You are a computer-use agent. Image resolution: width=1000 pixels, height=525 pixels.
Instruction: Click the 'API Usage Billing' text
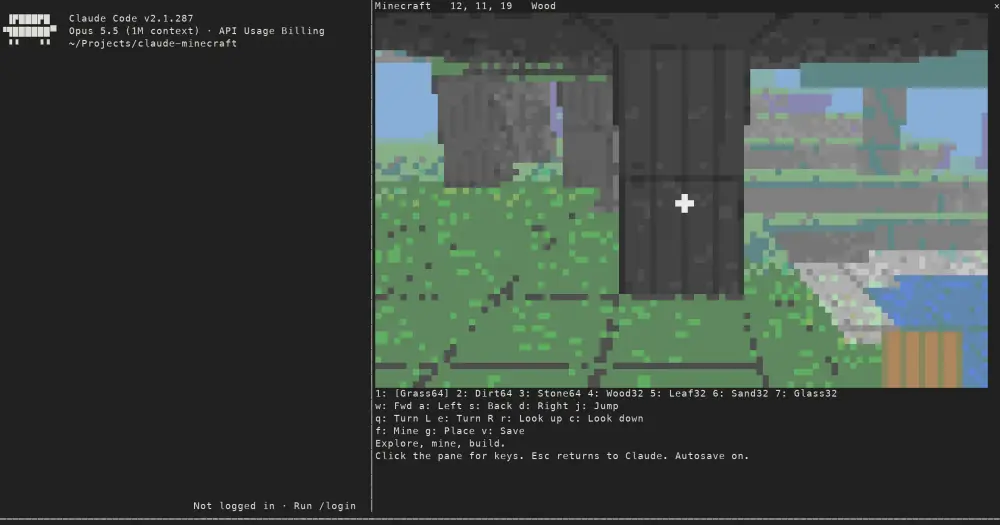[x=272, y=31]
